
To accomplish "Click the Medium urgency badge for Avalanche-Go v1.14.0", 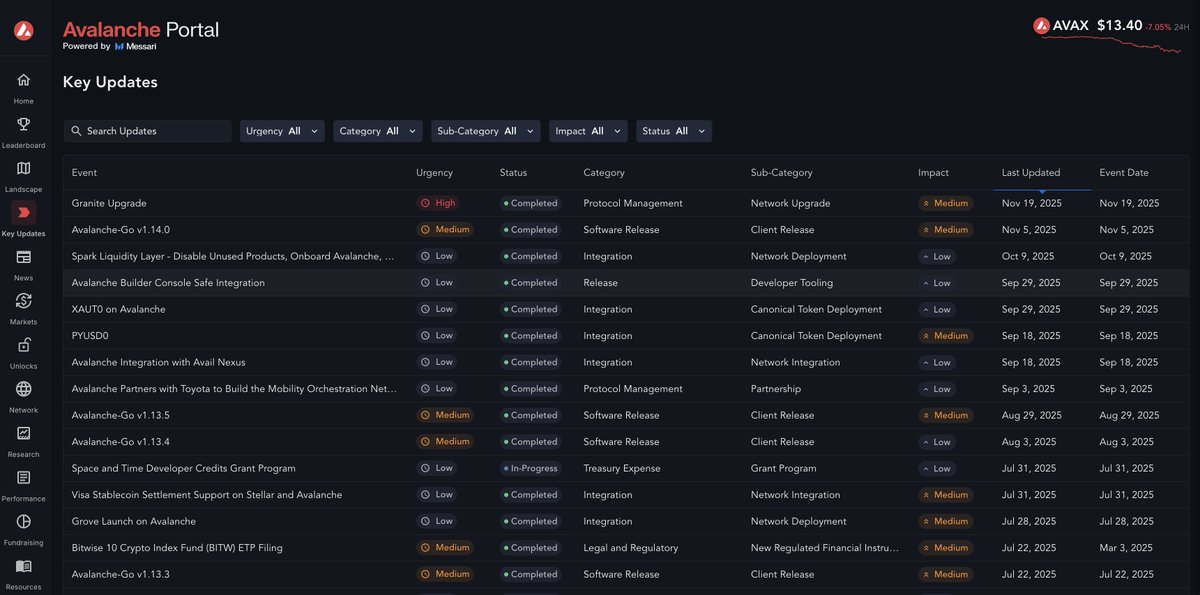I will (x=445, y=230).
